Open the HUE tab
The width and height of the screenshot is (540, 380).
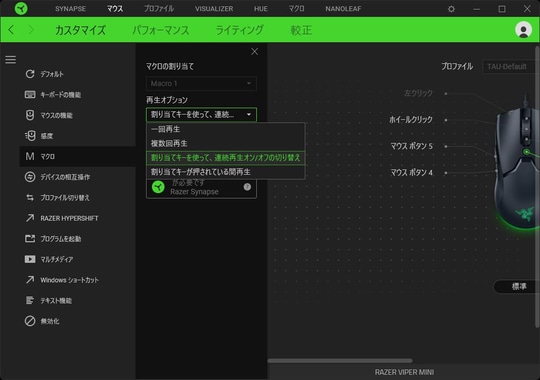tap(261, 9)
